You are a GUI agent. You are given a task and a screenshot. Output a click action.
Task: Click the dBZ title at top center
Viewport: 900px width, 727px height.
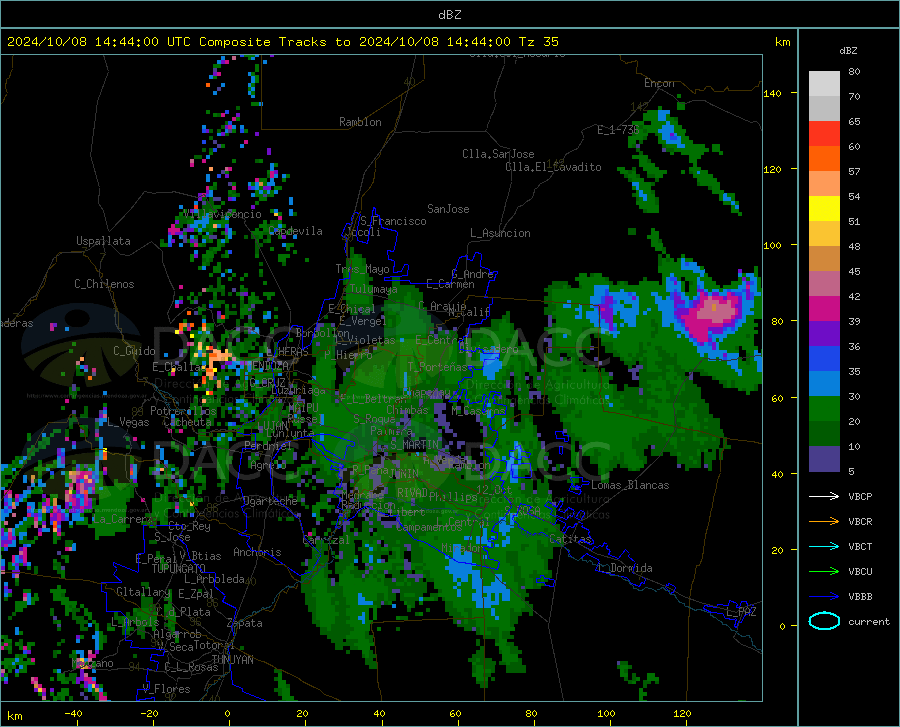point(449,15)
